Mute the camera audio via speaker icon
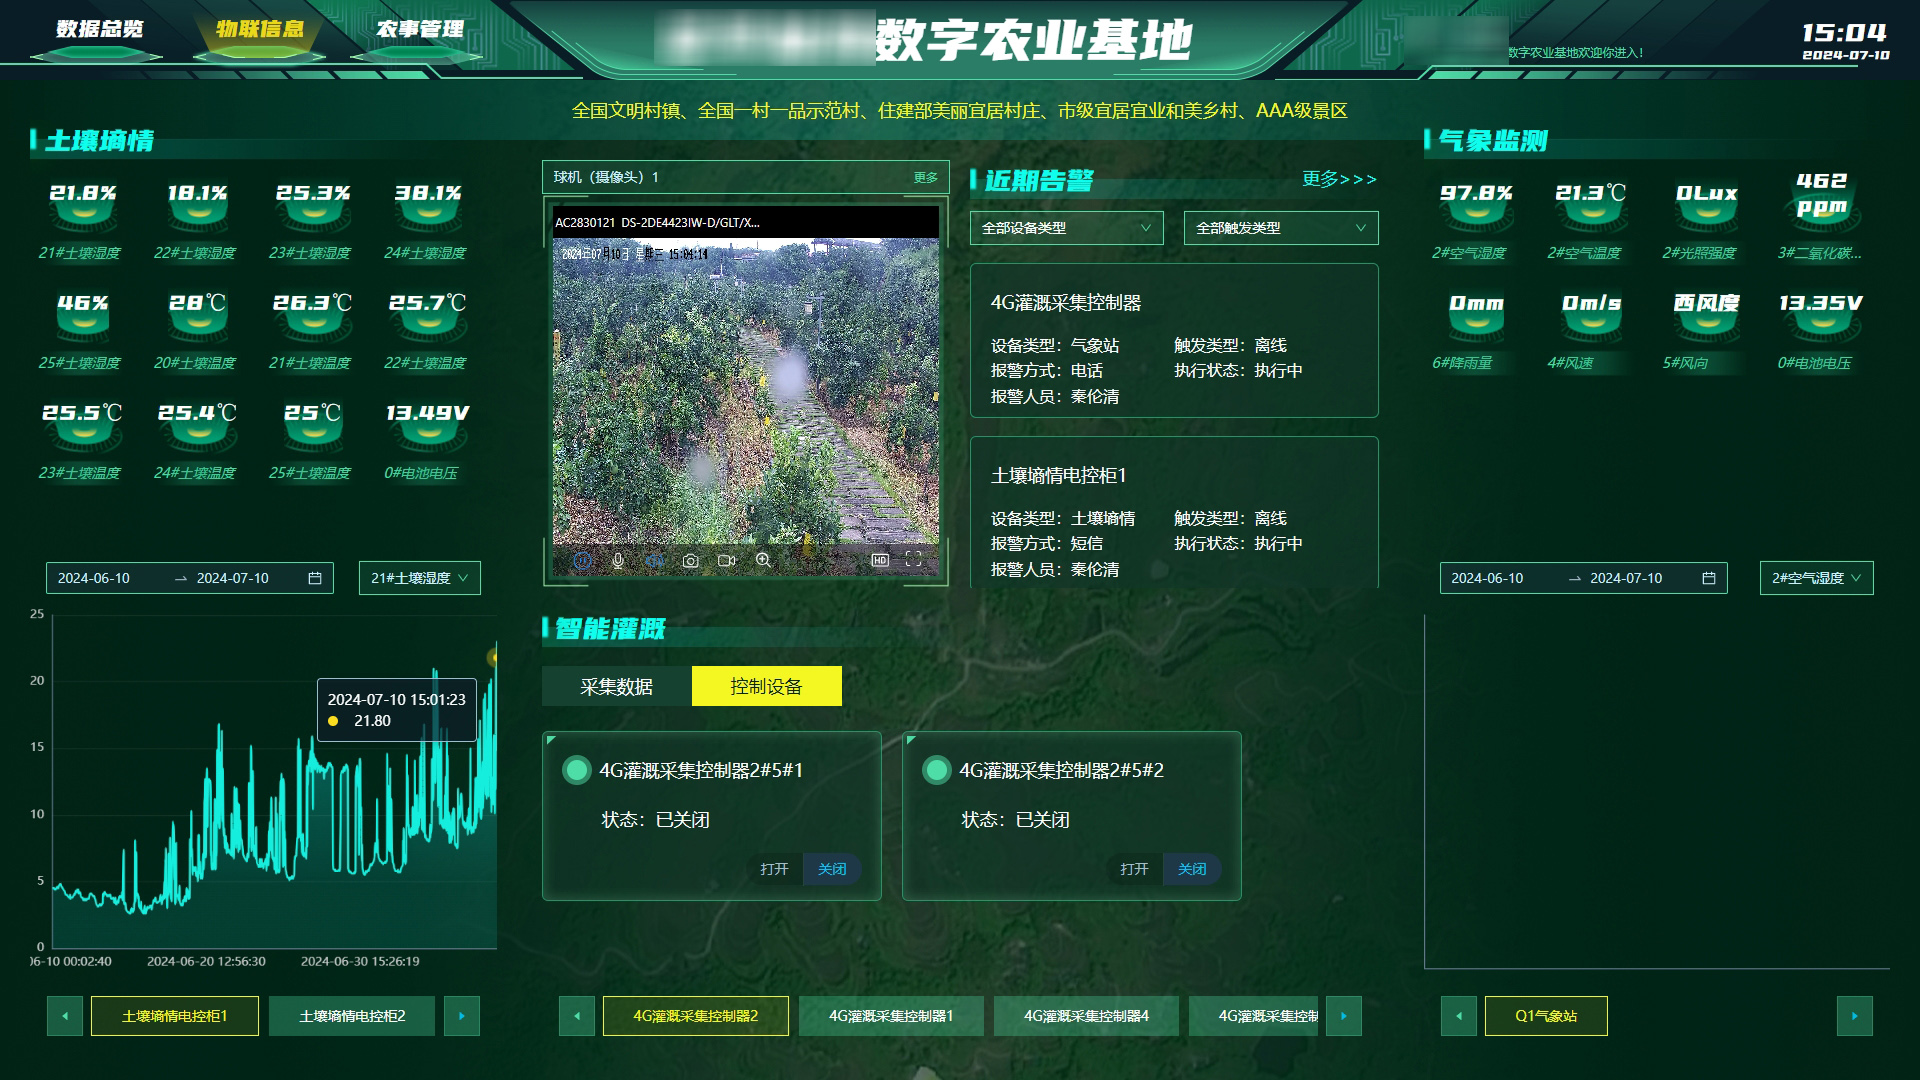 655,560
